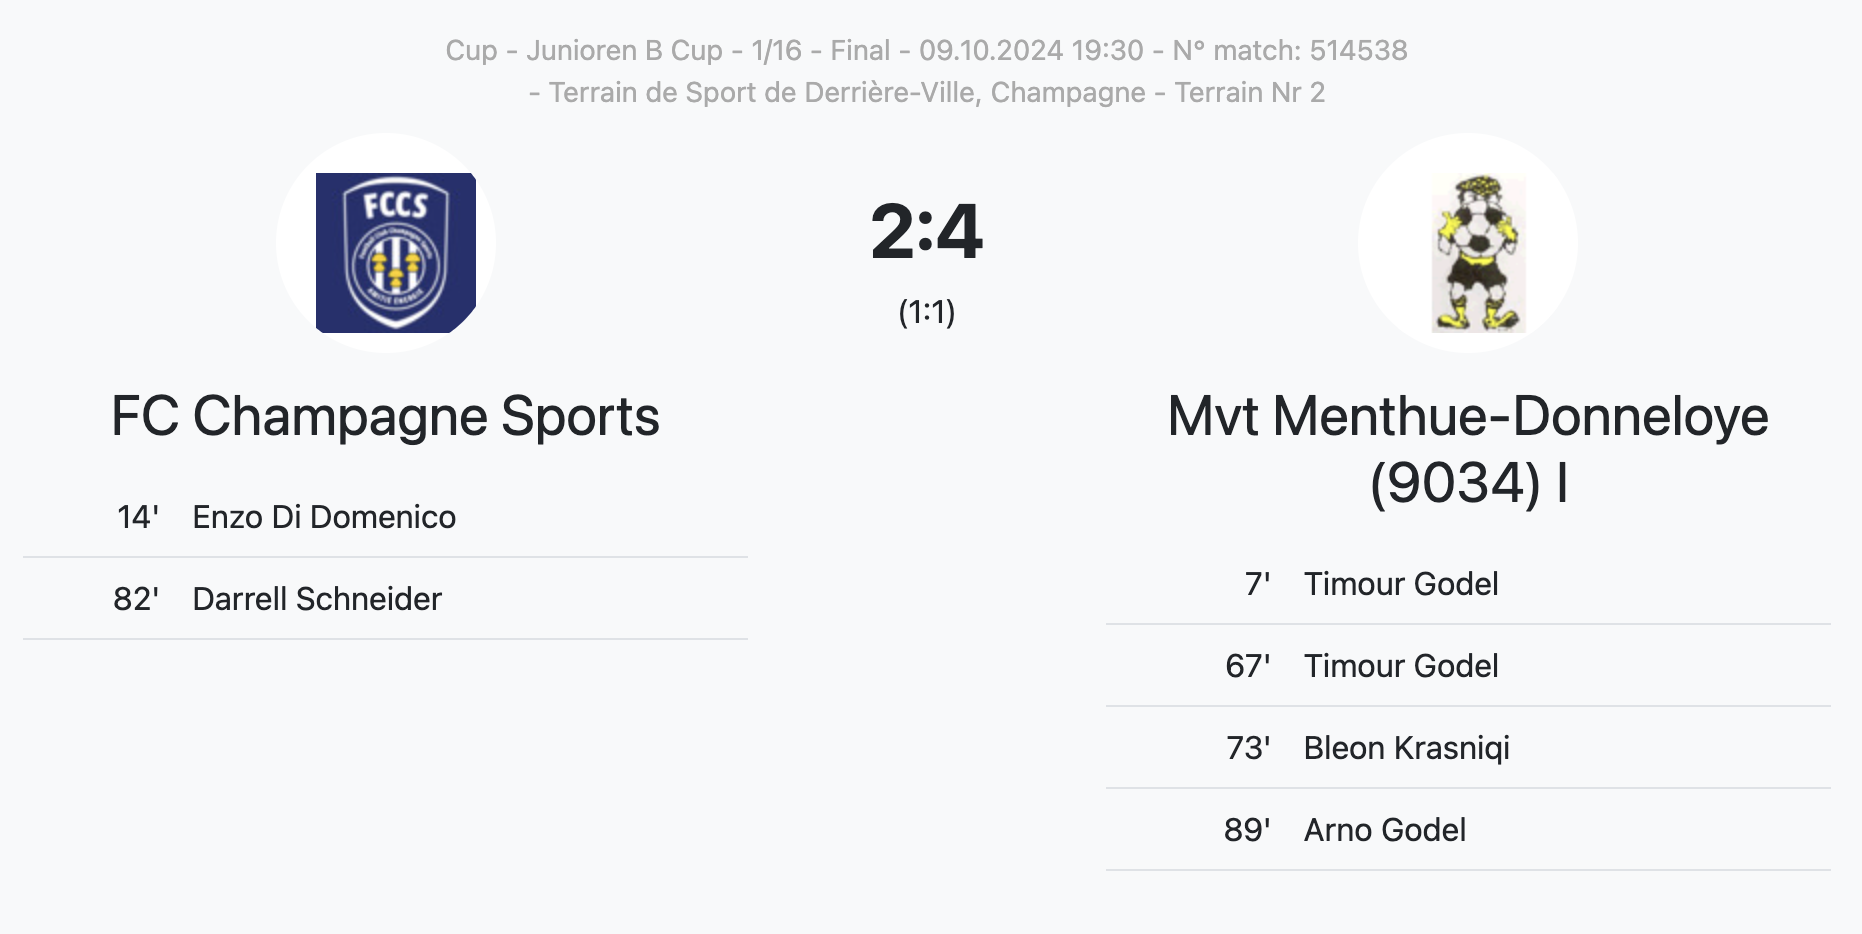Open the Mvt Menthue-Donneloye (9034) I team name
Viewport: 1862px width, 934px height.
tap(1468, 449)
